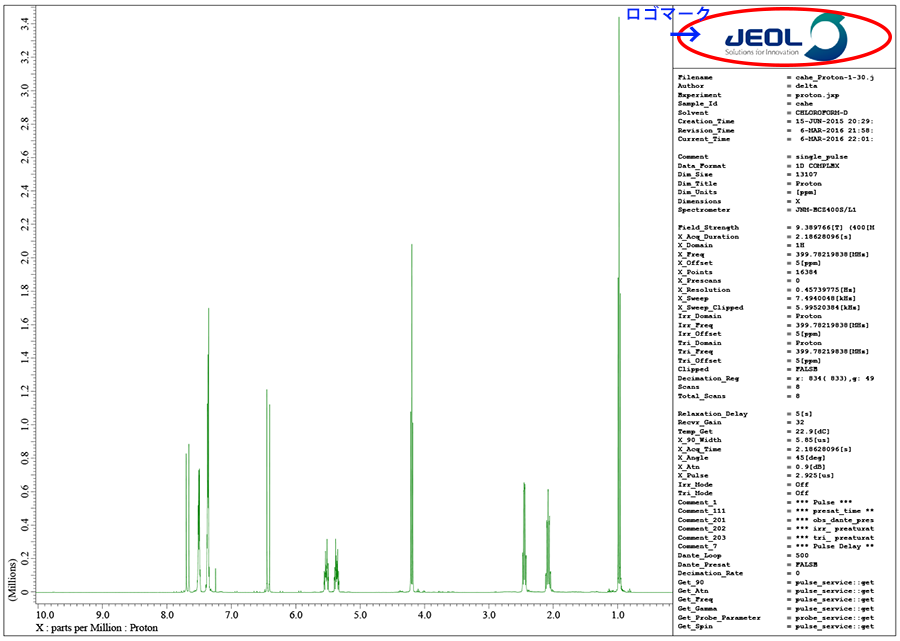Select the Field_Strength parameter value
The image size is (900, 641).
click(835, 228)
